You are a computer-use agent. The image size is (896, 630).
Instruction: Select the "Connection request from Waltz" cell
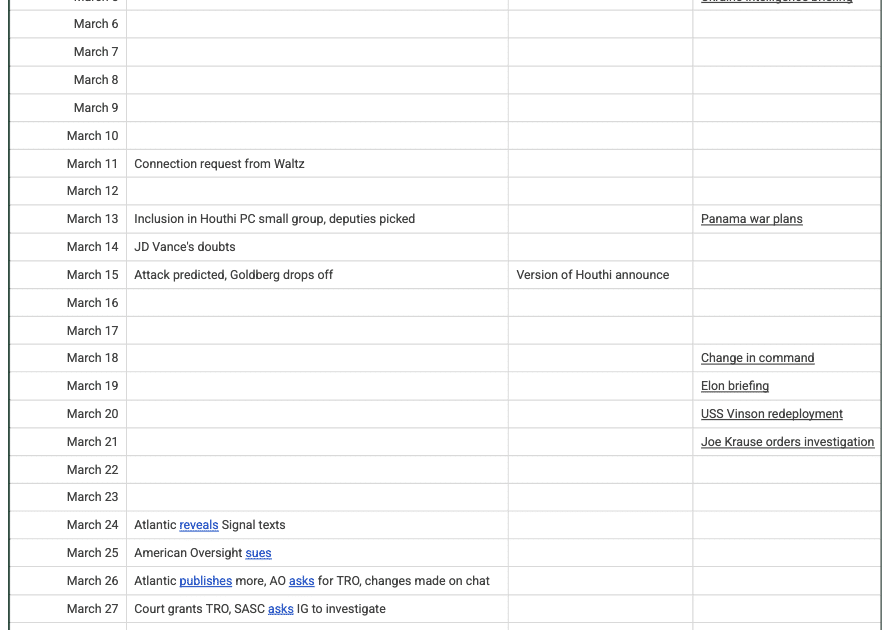click(x=219, y=164)
